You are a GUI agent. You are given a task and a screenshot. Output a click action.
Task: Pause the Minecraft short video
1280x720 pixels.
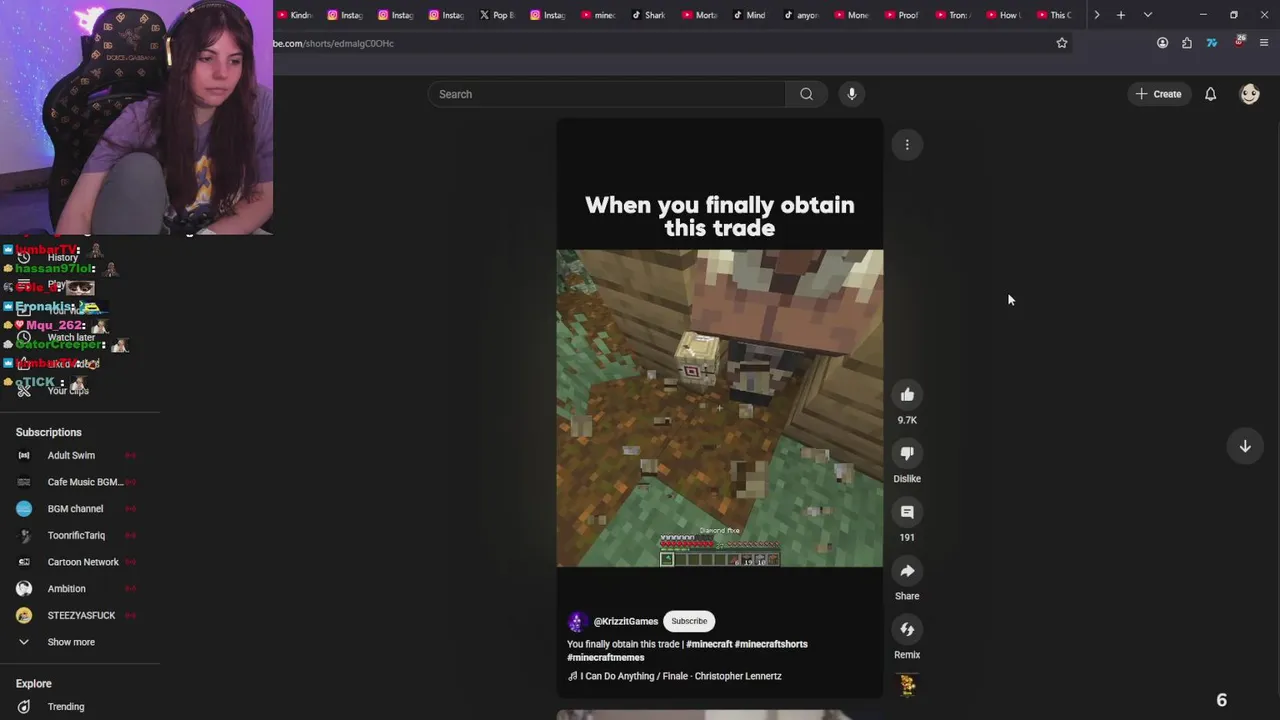720,408
